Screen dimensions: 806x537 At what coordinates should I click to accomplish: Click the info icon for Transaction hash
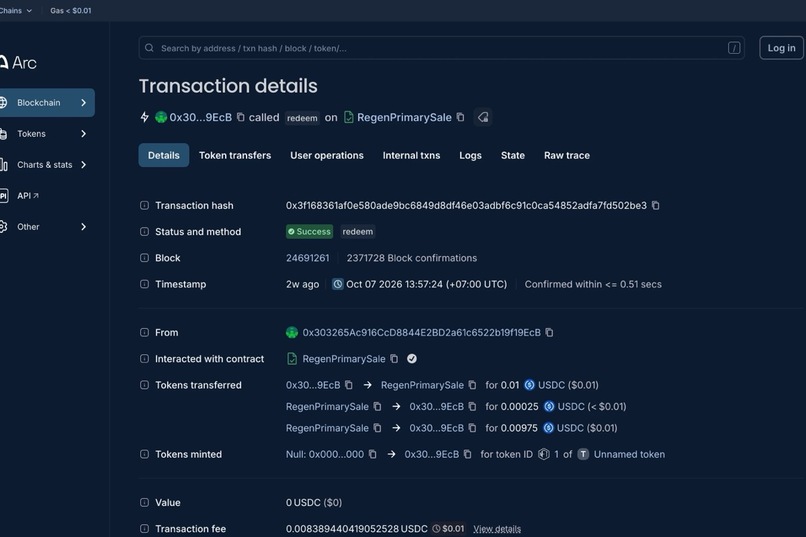(x=144, y=206)
